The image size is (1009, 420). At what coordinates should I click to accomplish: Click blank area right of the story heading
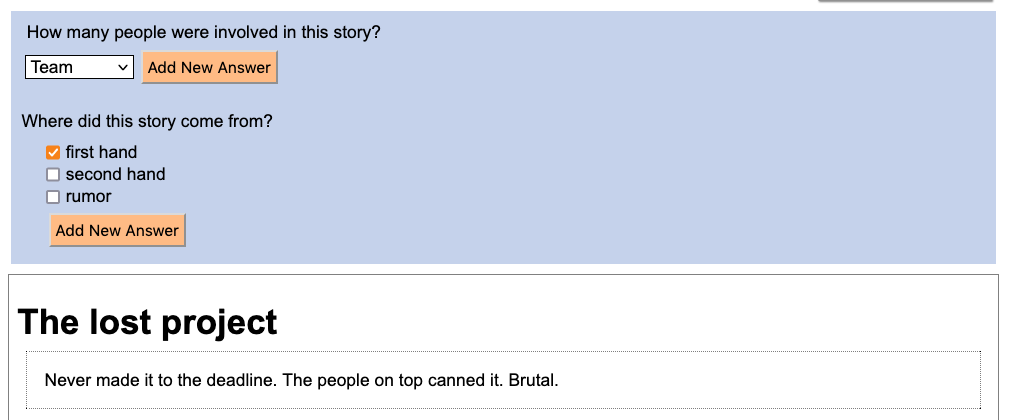pyautogui.click(x=650, y=322)
